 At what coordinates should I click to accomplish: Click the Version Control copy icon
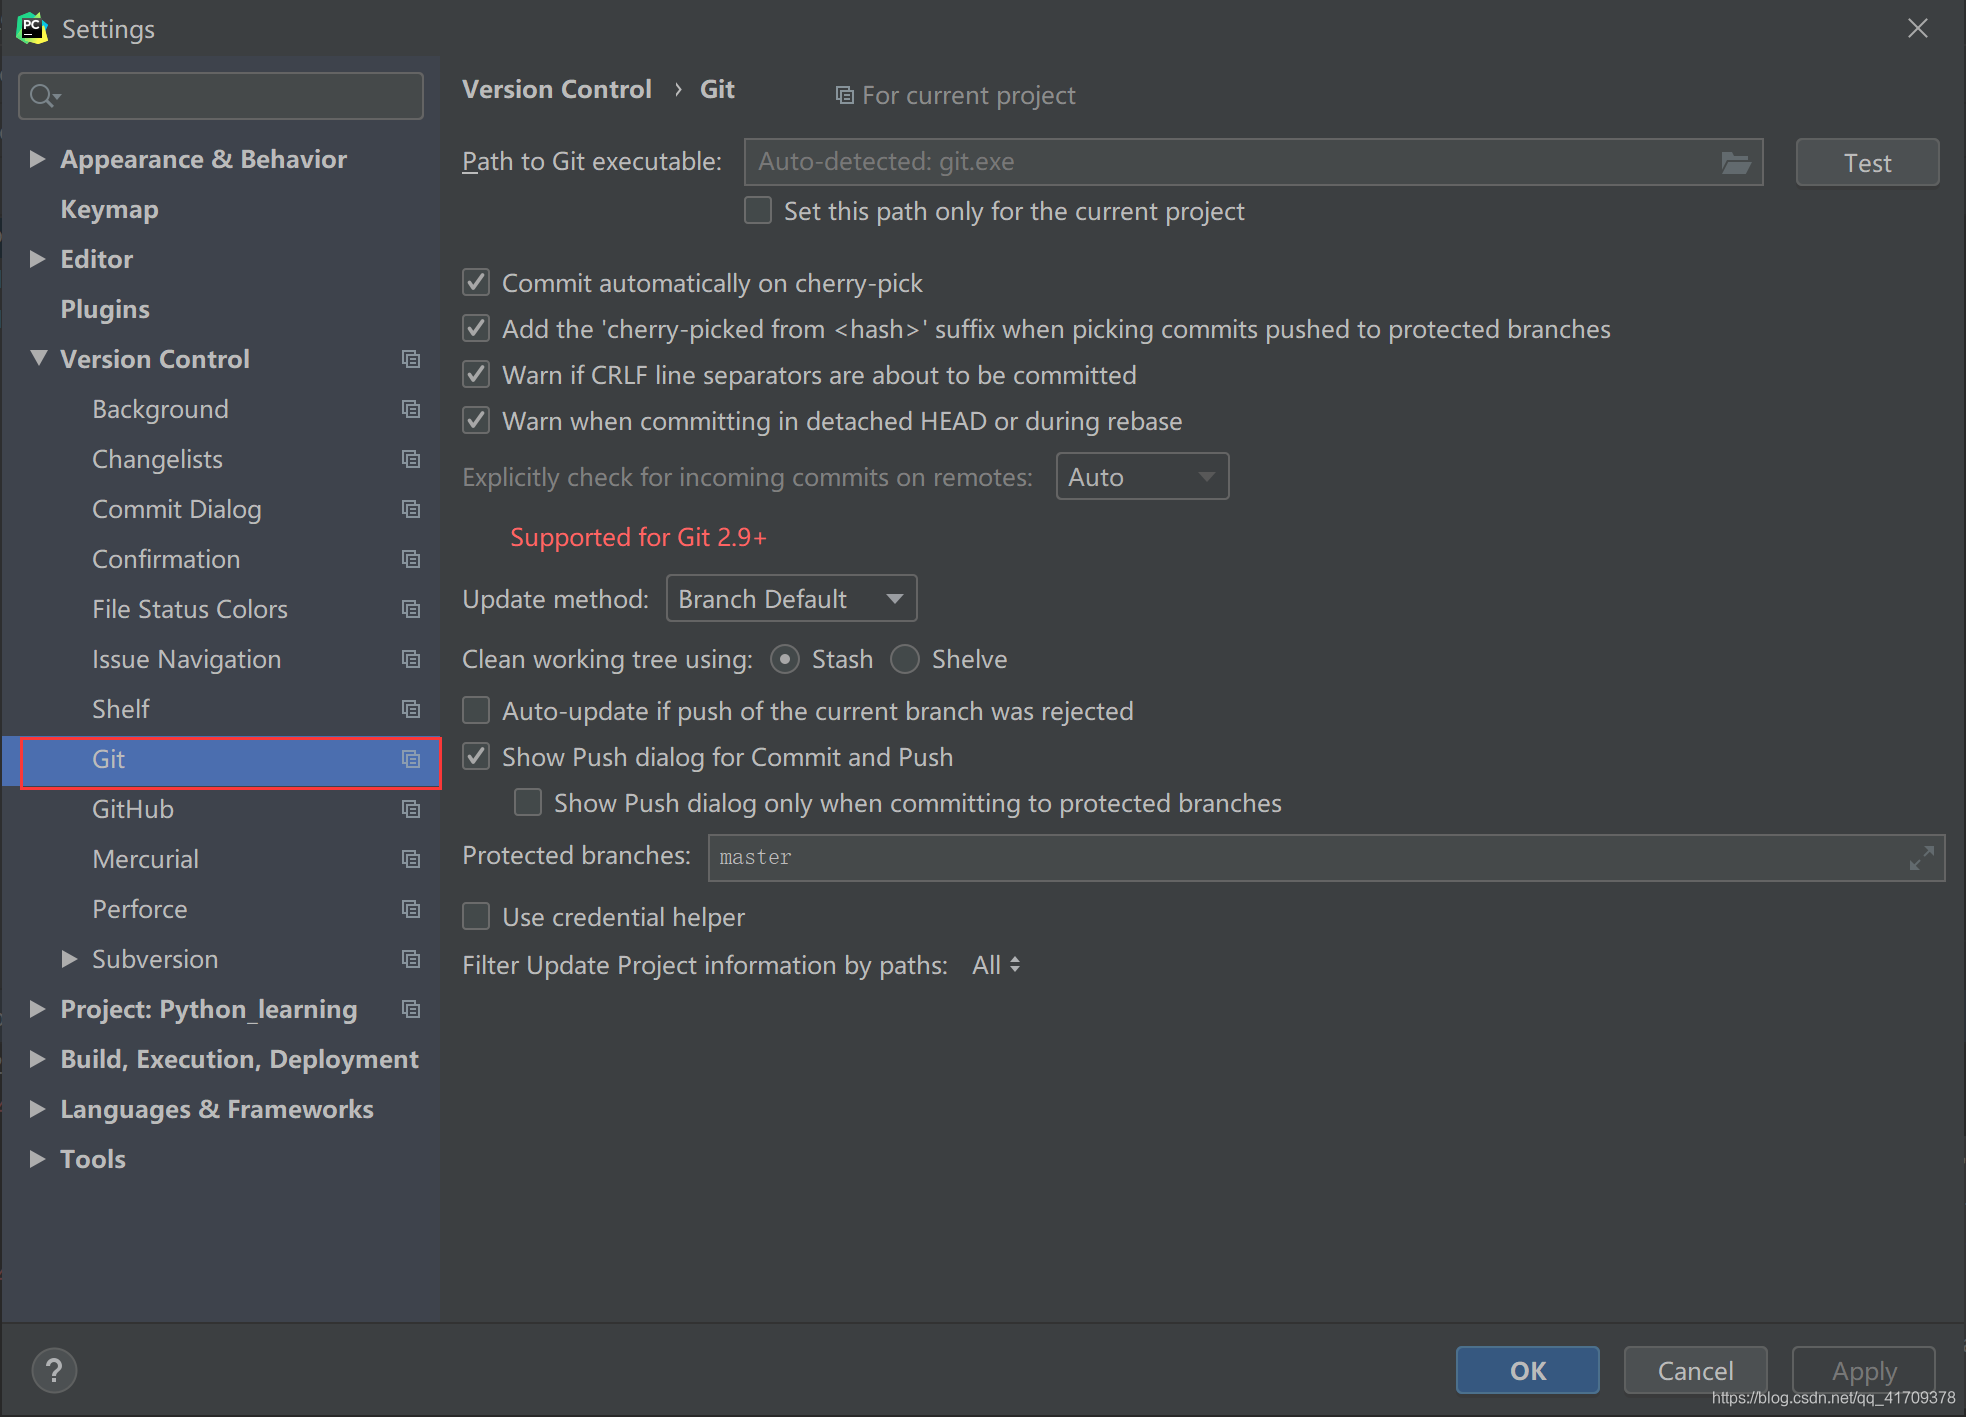pos(411,357)
